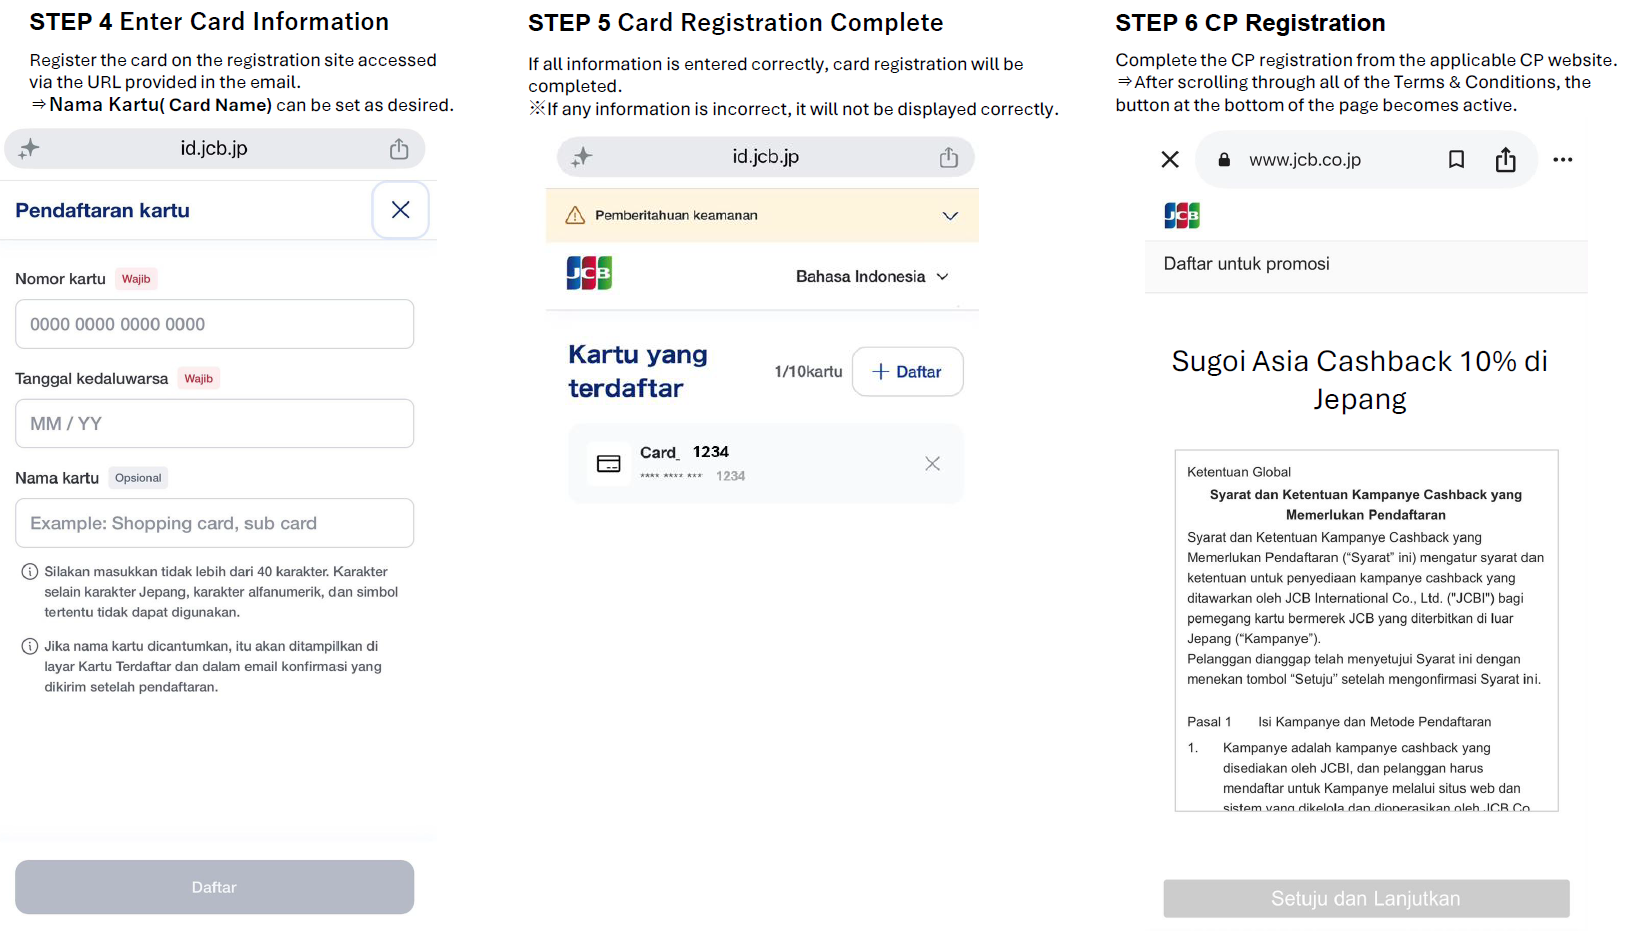
Task: Click the Setuju dan Lanjutkan button
Action: (1366, 898)
